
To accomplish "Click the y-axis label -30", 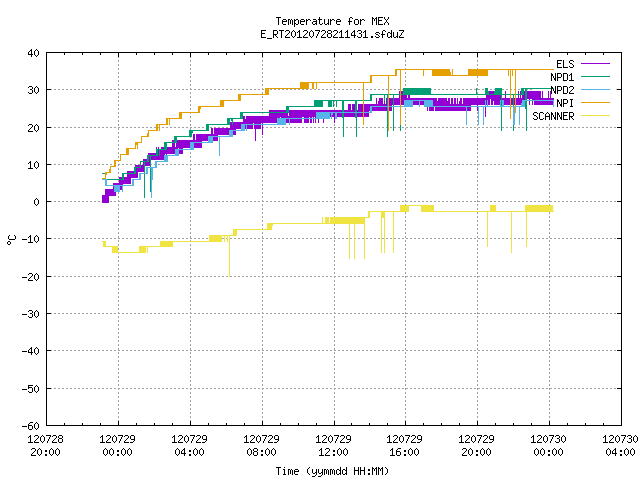I will point(31,314).
